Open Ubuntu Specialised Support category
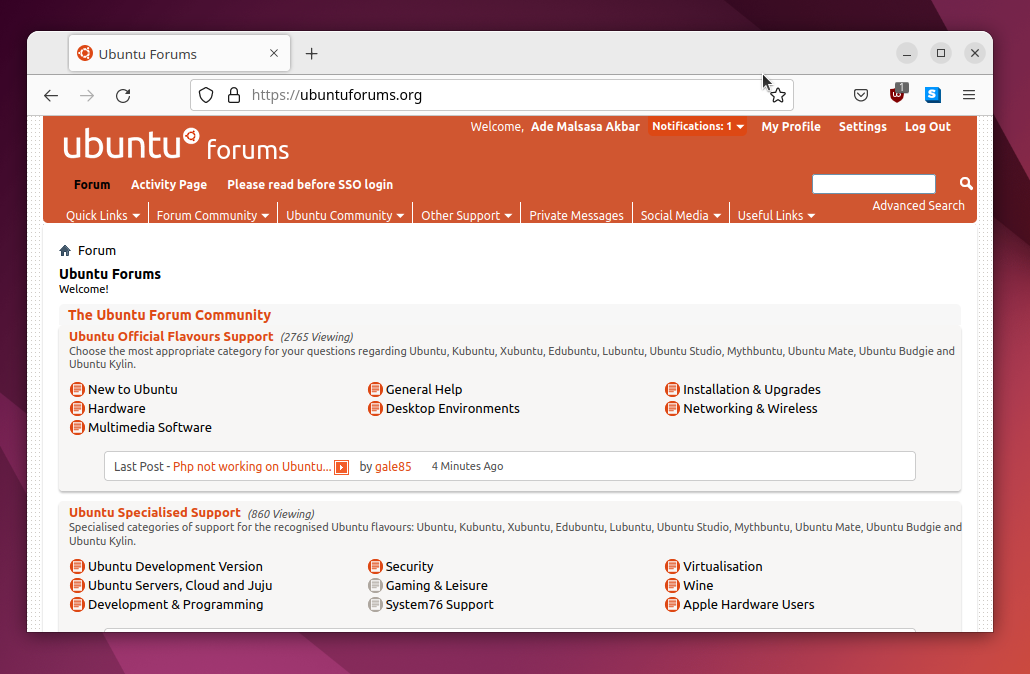The image size is (1030, 674). click(154, 512)
